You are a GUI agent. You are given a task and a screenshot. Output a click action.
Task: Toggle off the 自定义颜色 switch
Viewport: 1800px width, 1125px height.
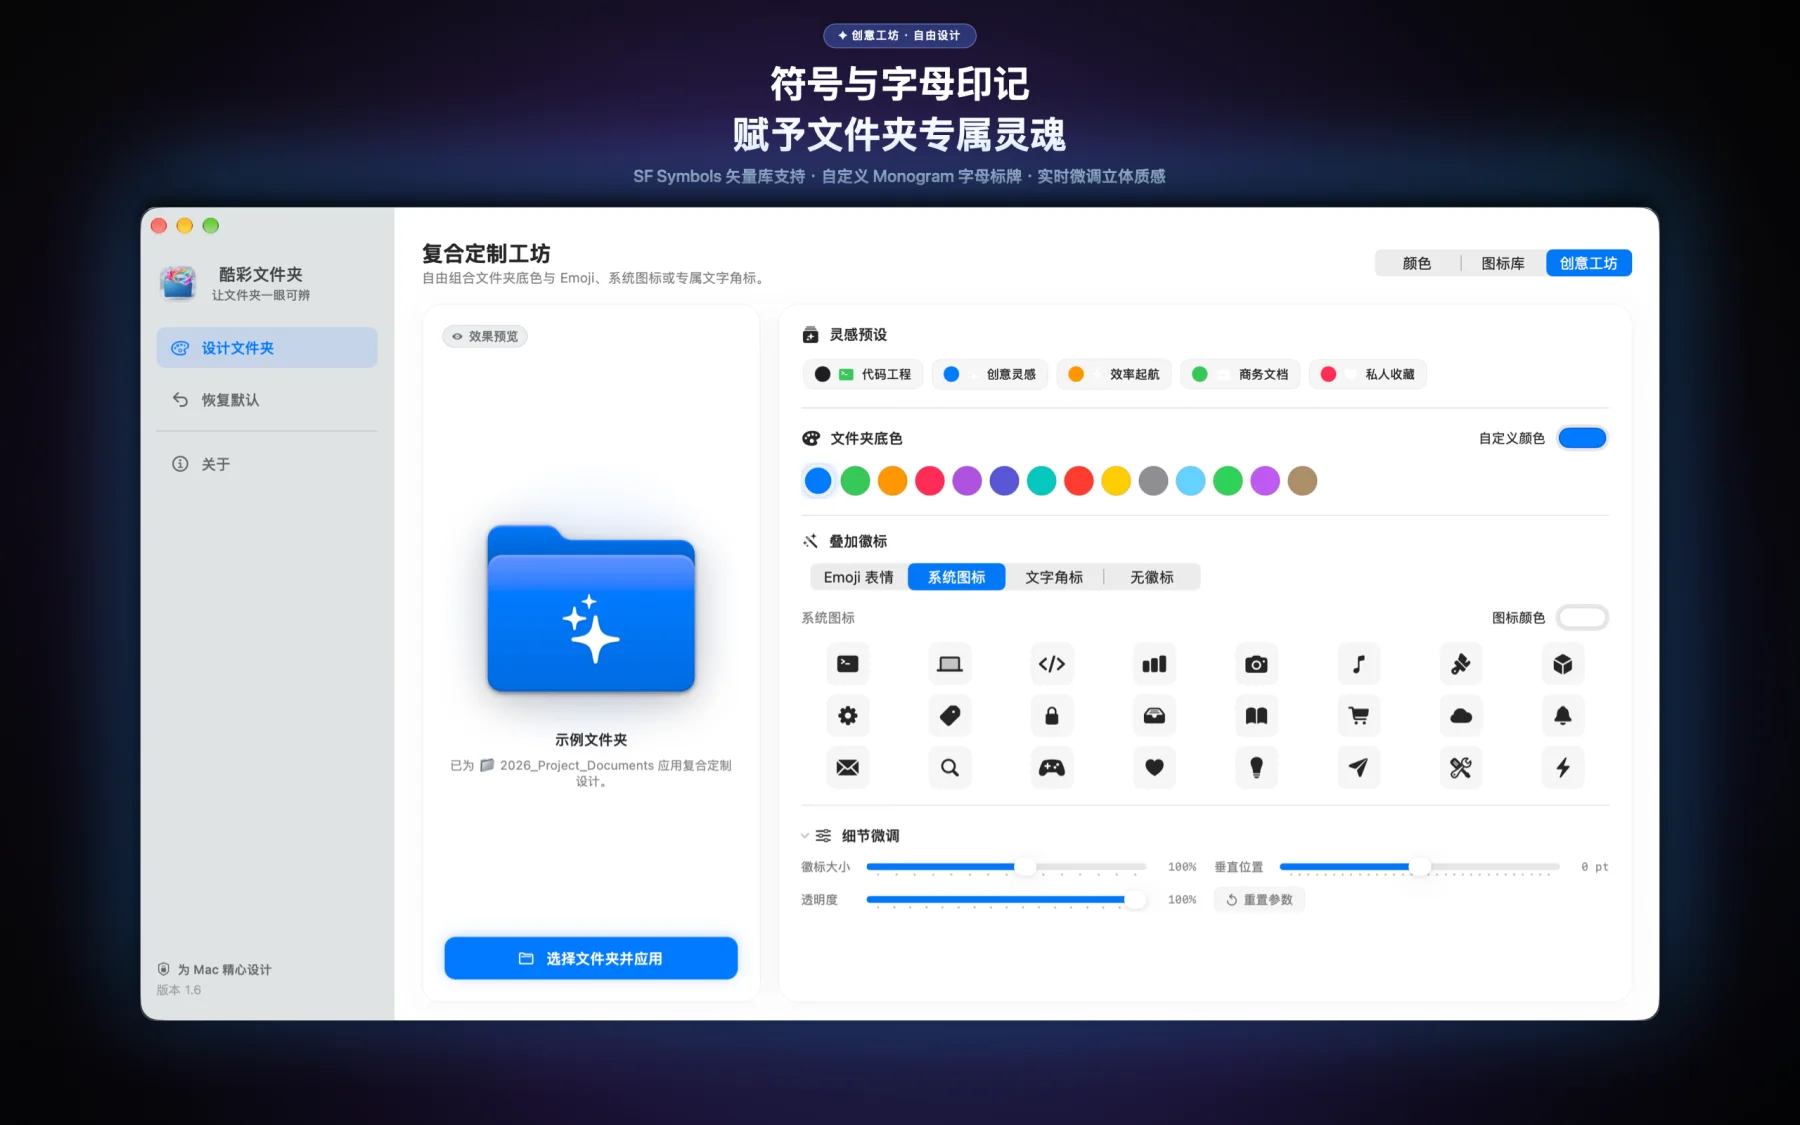(x=1582, y=438)
